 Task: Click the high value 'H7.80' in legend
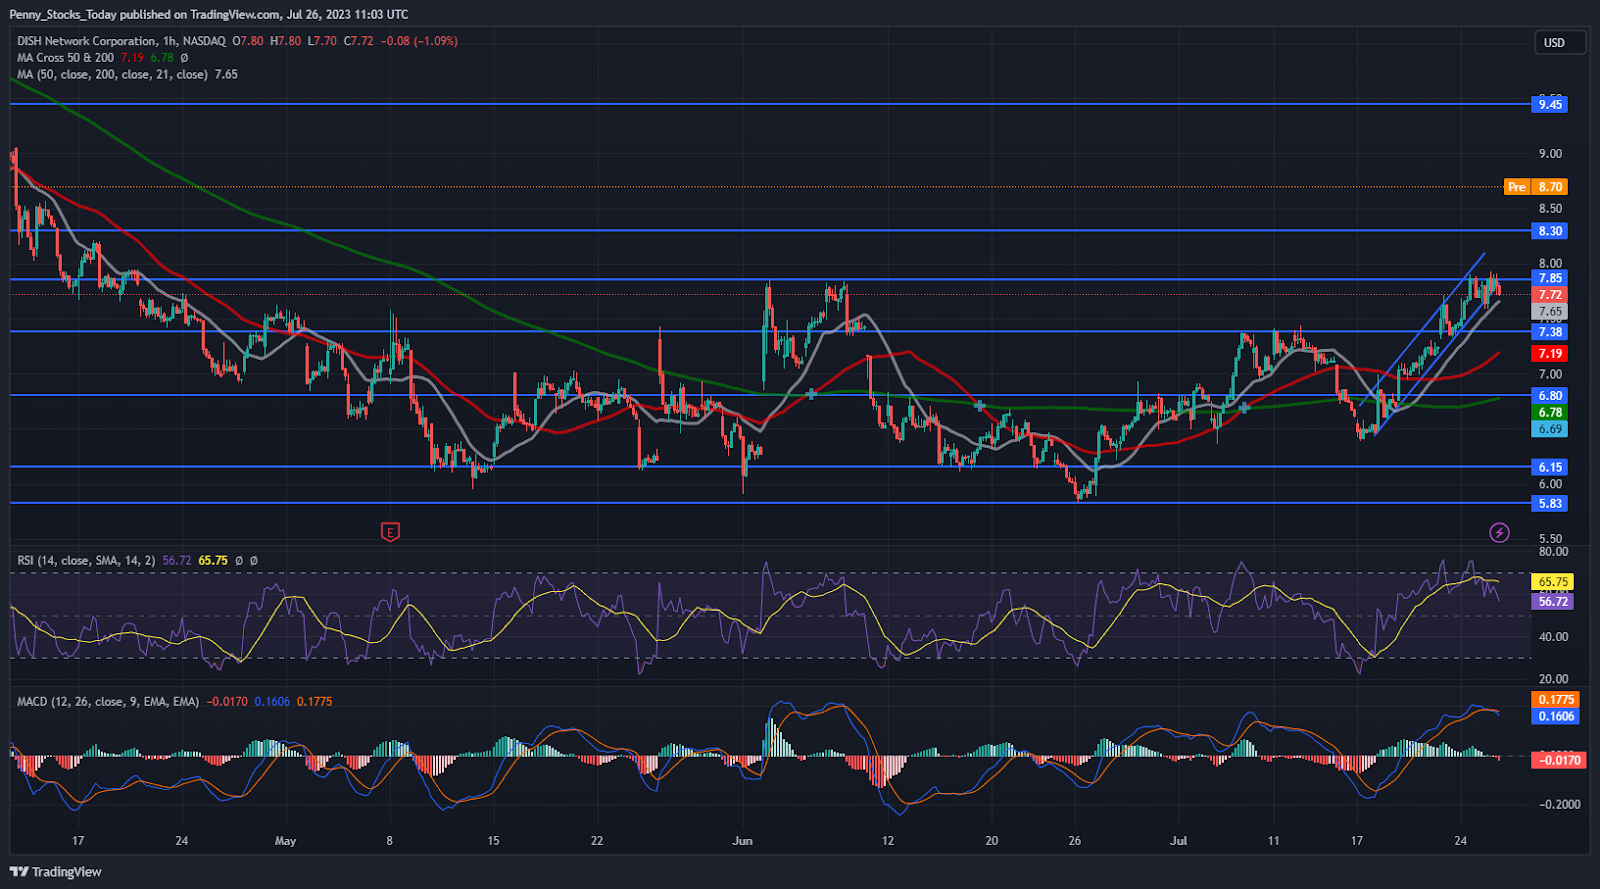[x=285, y=41]
